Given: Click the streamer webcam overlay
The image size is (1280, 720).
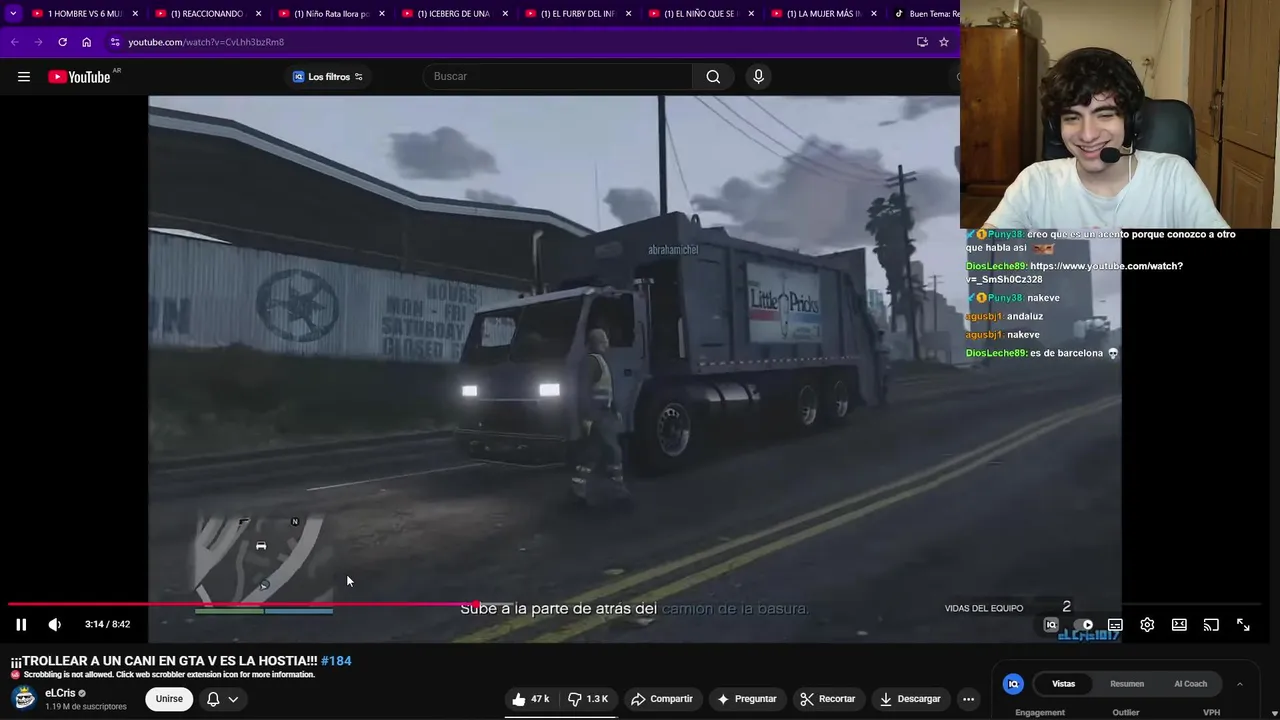Looking at the screenshot, I should 1120,115.
